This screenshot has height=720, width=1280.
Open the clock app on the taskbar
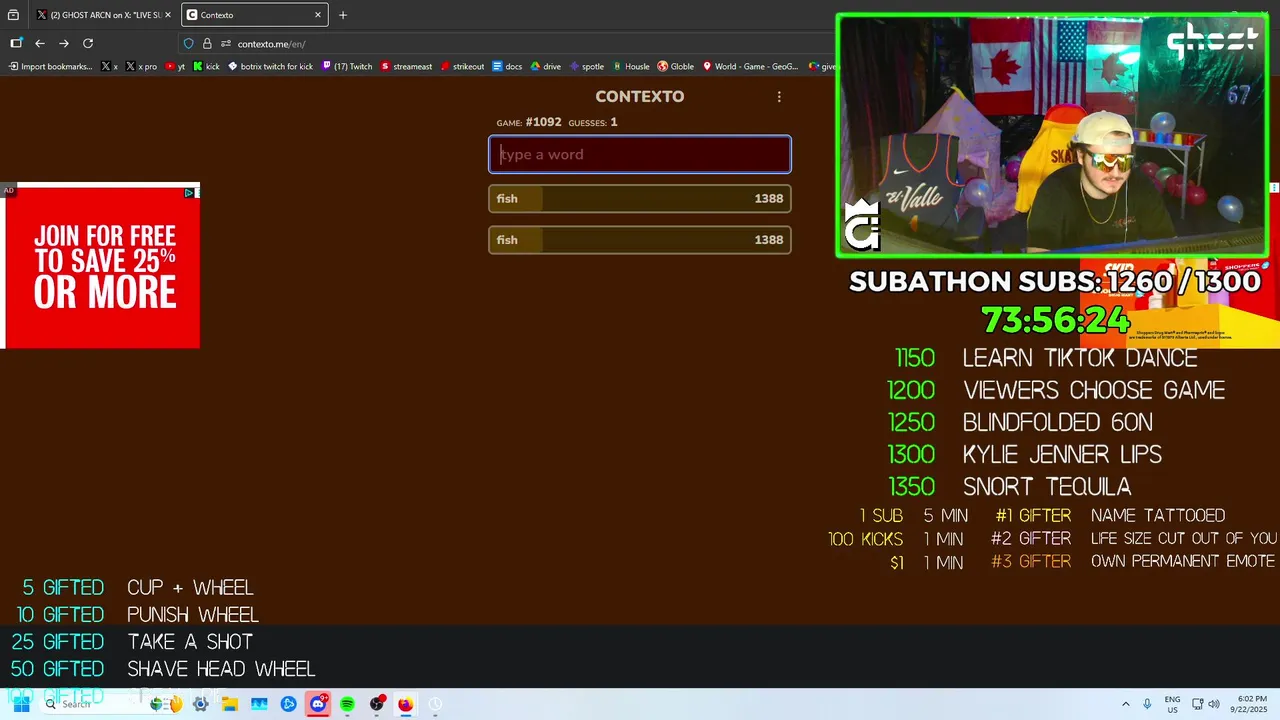click(x=435, y=704)
